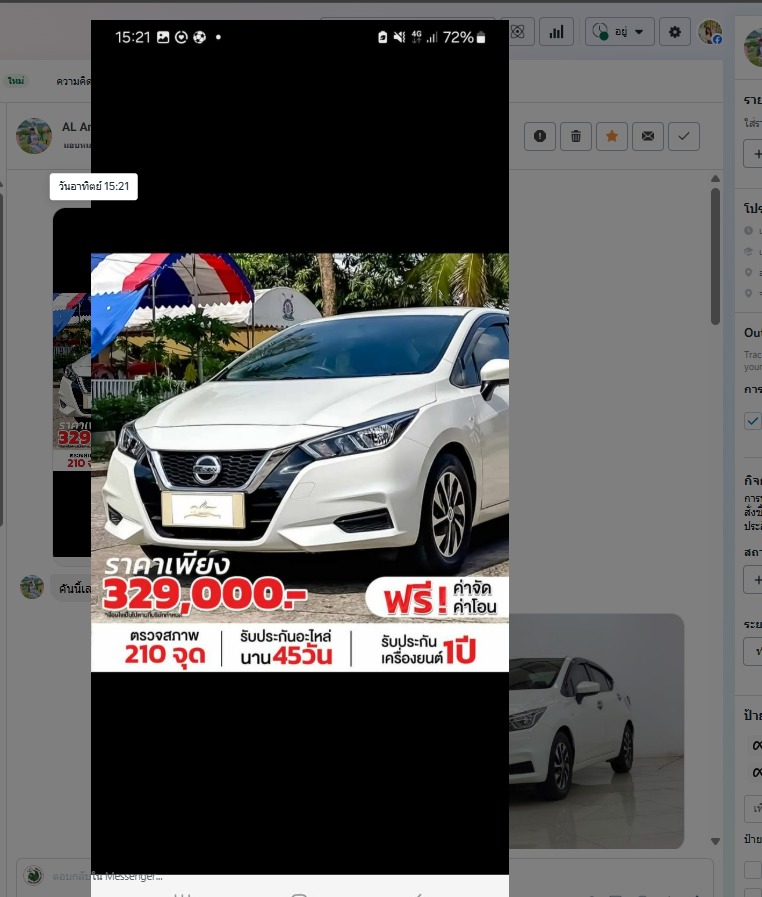The image size is (762, 897).
Task: Open the atom-shaped automation icon
Action: click(519, 32)
